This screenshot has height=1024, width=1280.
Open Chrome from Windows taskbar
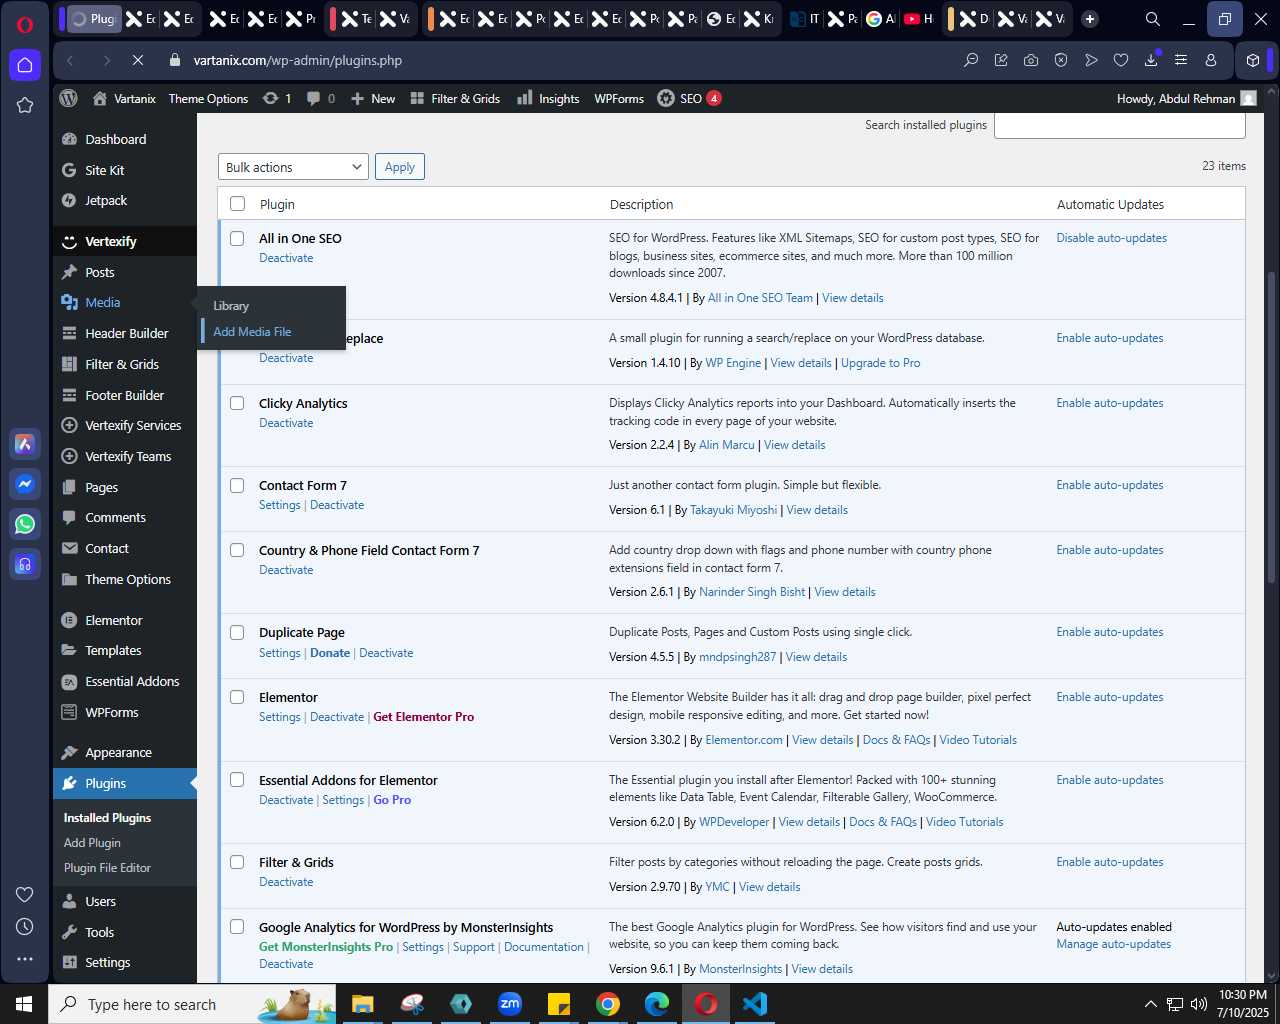point(608,1004)
